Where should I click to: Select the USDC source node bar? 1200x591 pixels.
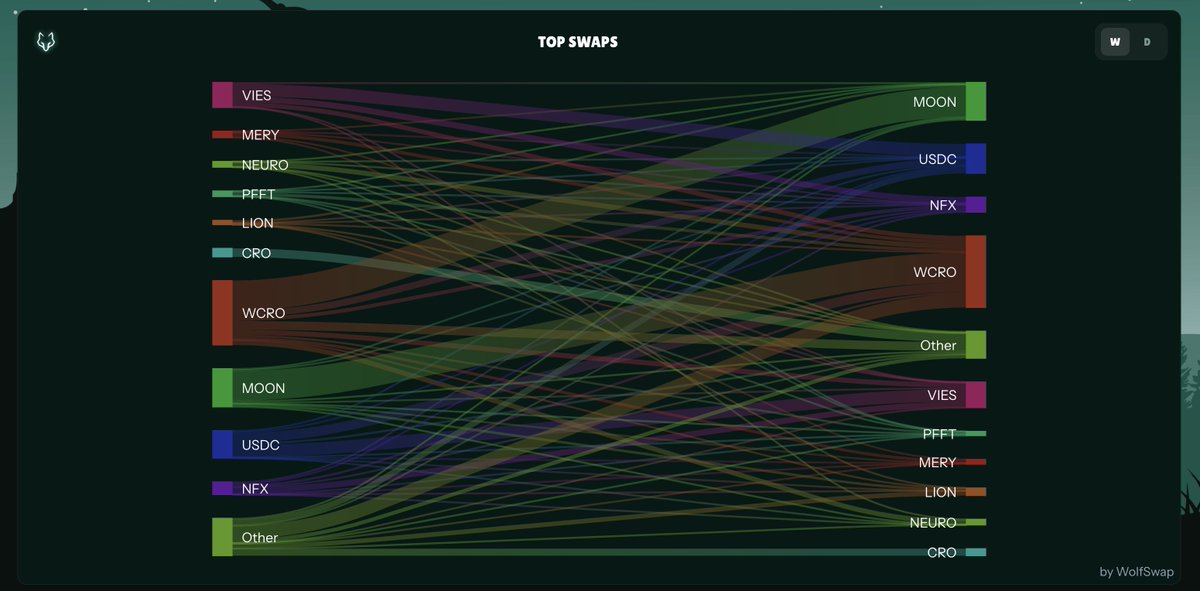[x=222, y=444]
